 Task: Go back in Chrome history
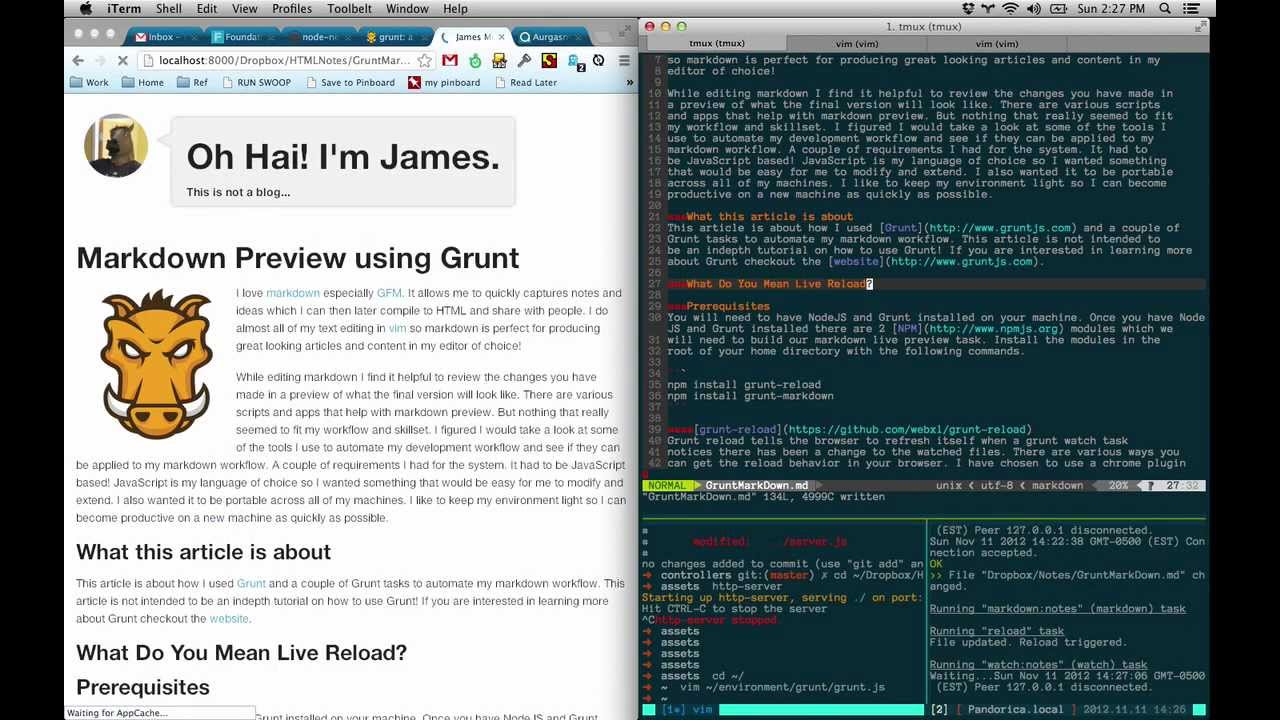(78, 61)
